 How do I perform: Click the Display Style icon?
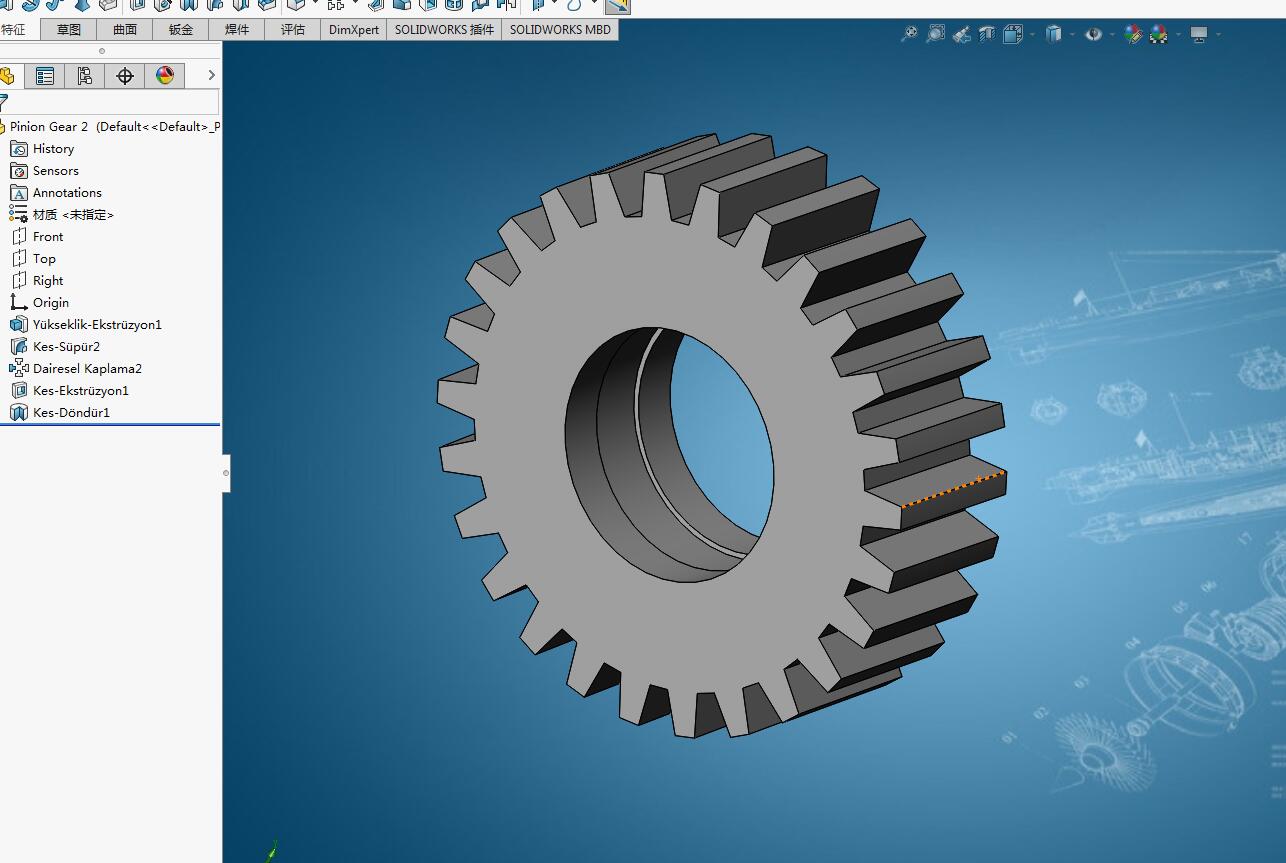pyautogui.click(x=1053, y=34)
